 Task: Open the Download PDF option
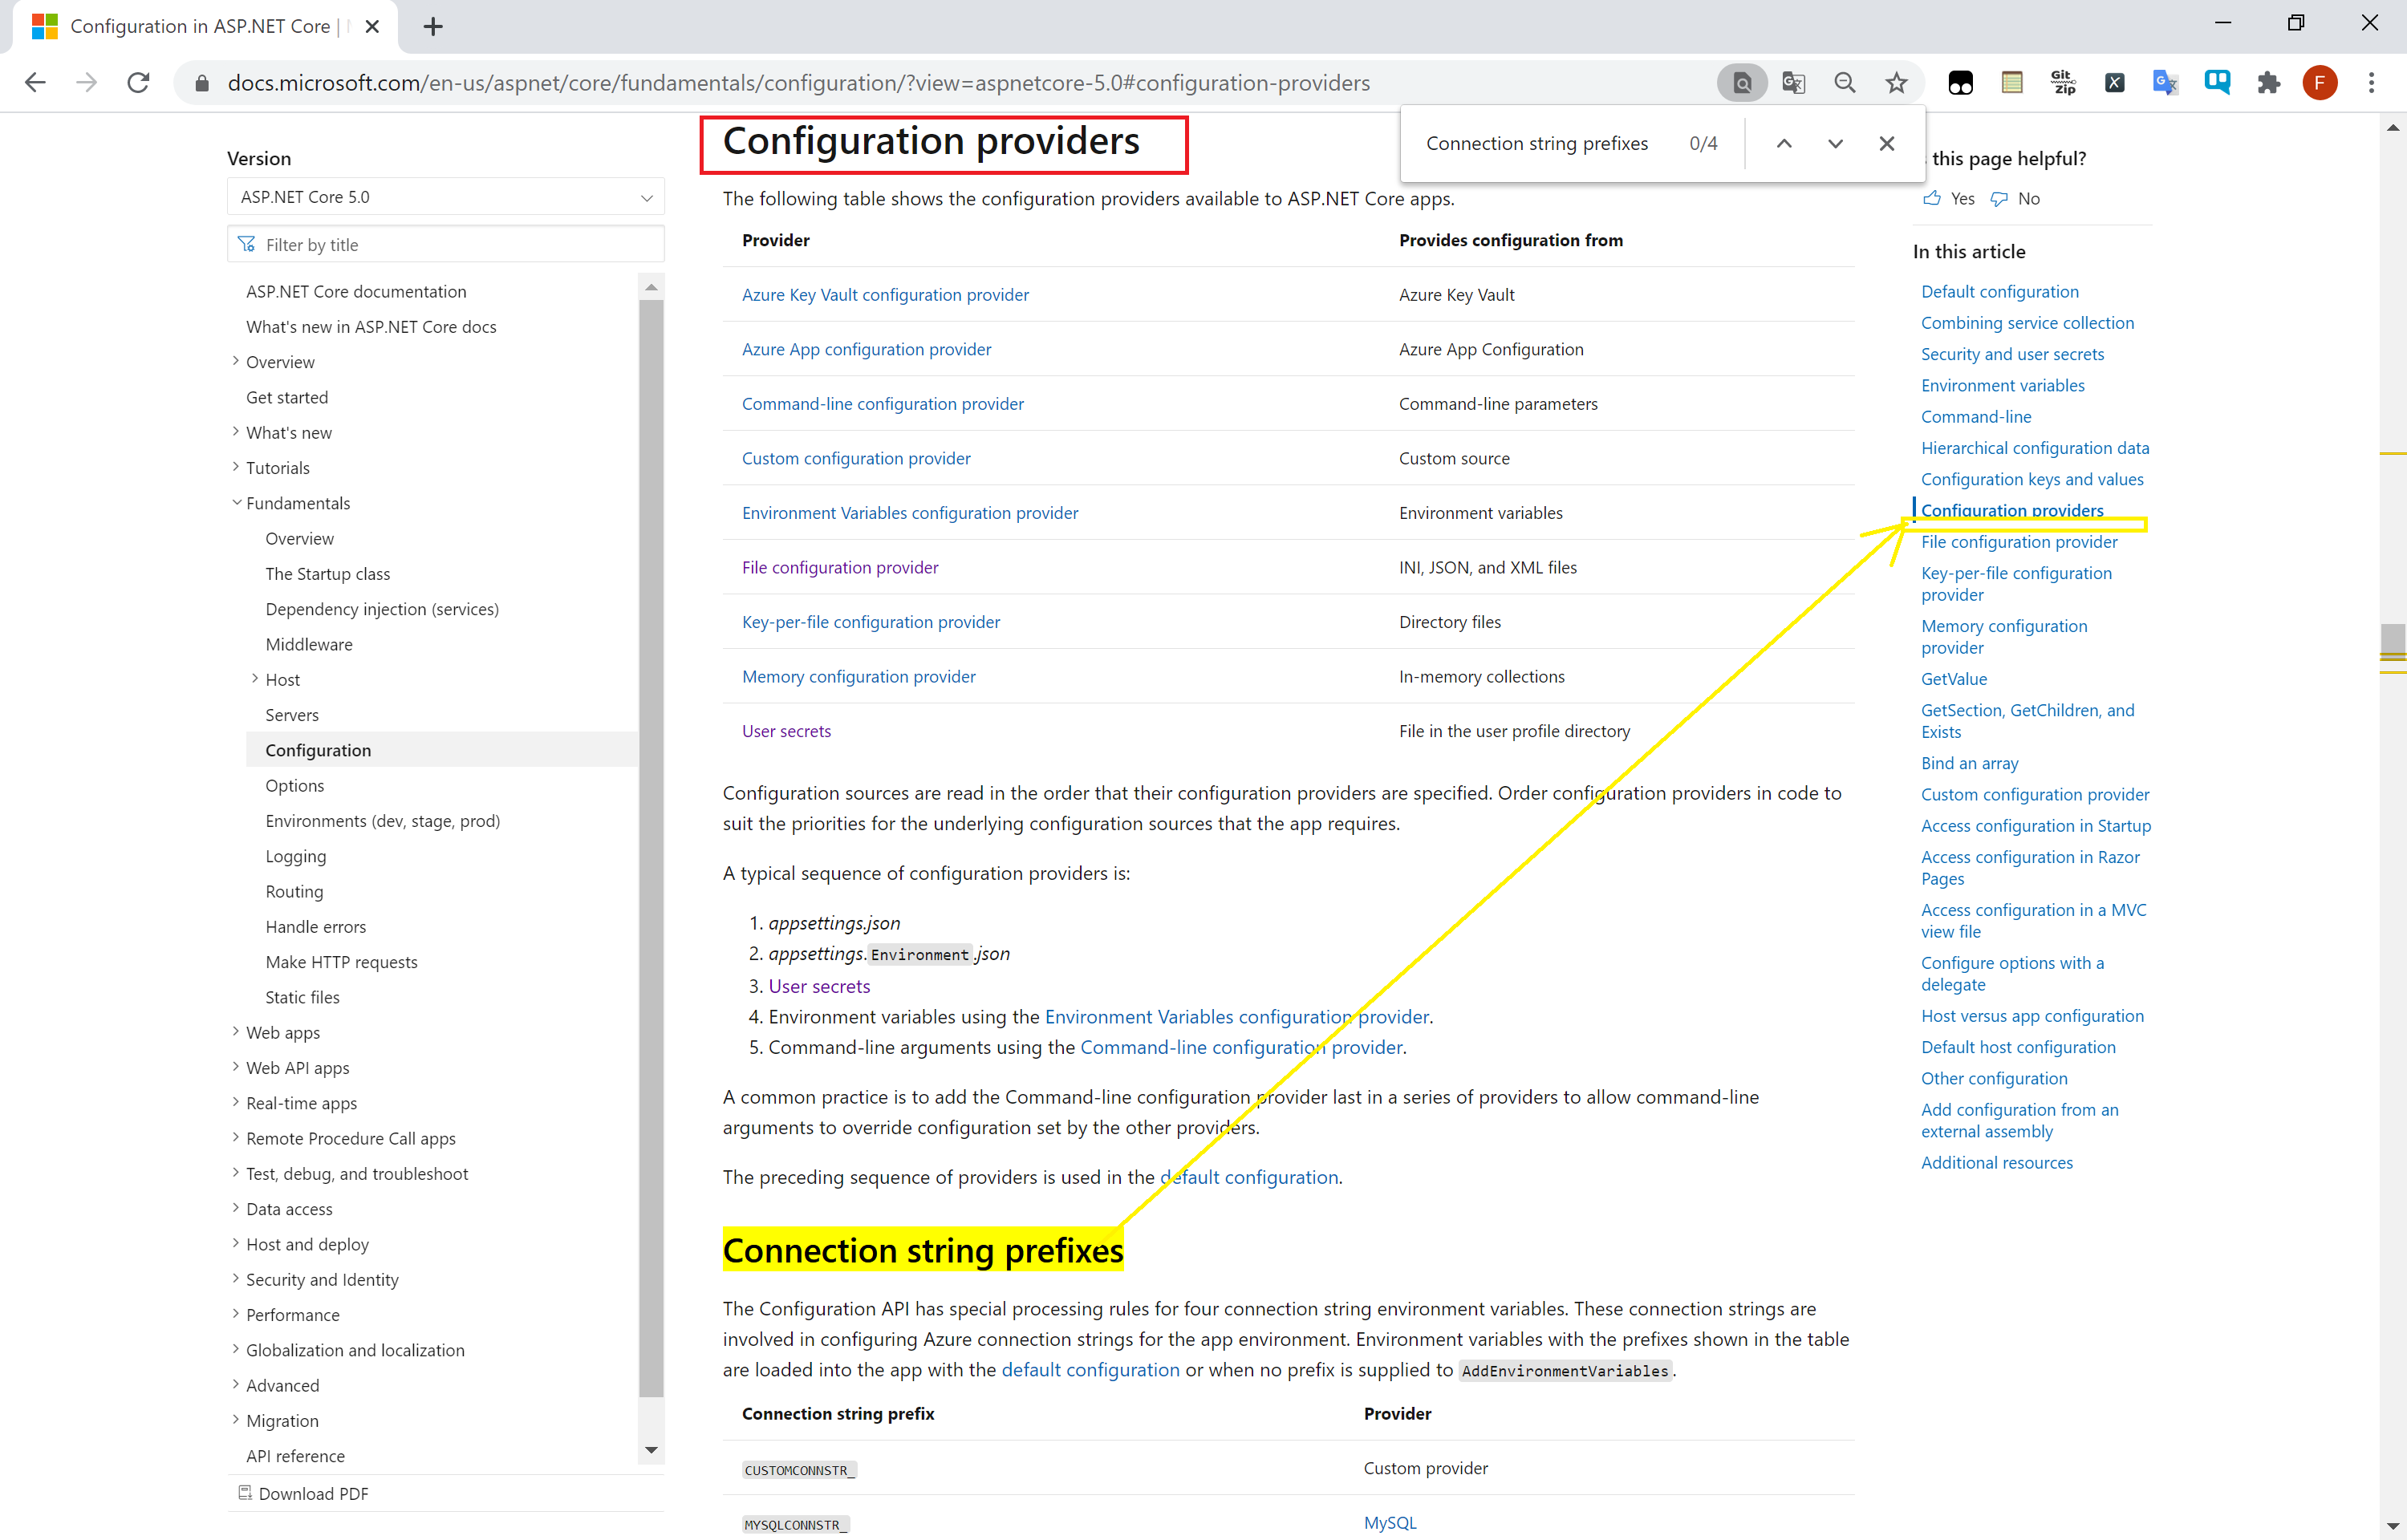pos(313,1493)
